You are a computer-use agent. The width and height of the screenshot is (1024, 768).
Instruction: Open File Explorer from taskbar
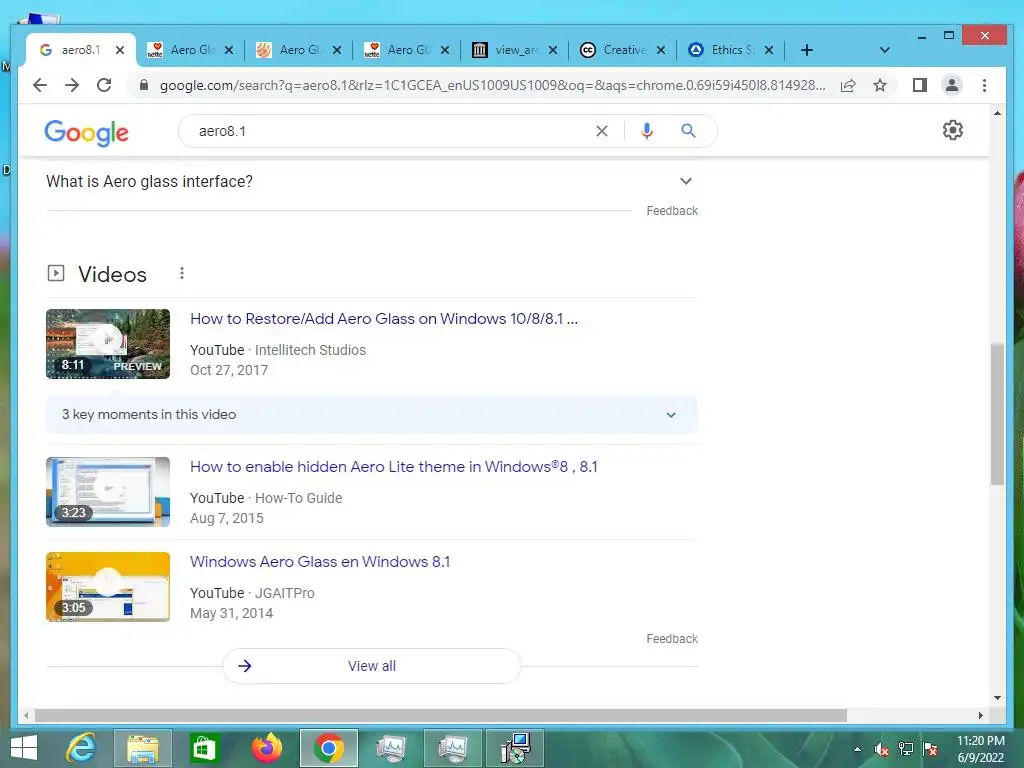(142, 748)
